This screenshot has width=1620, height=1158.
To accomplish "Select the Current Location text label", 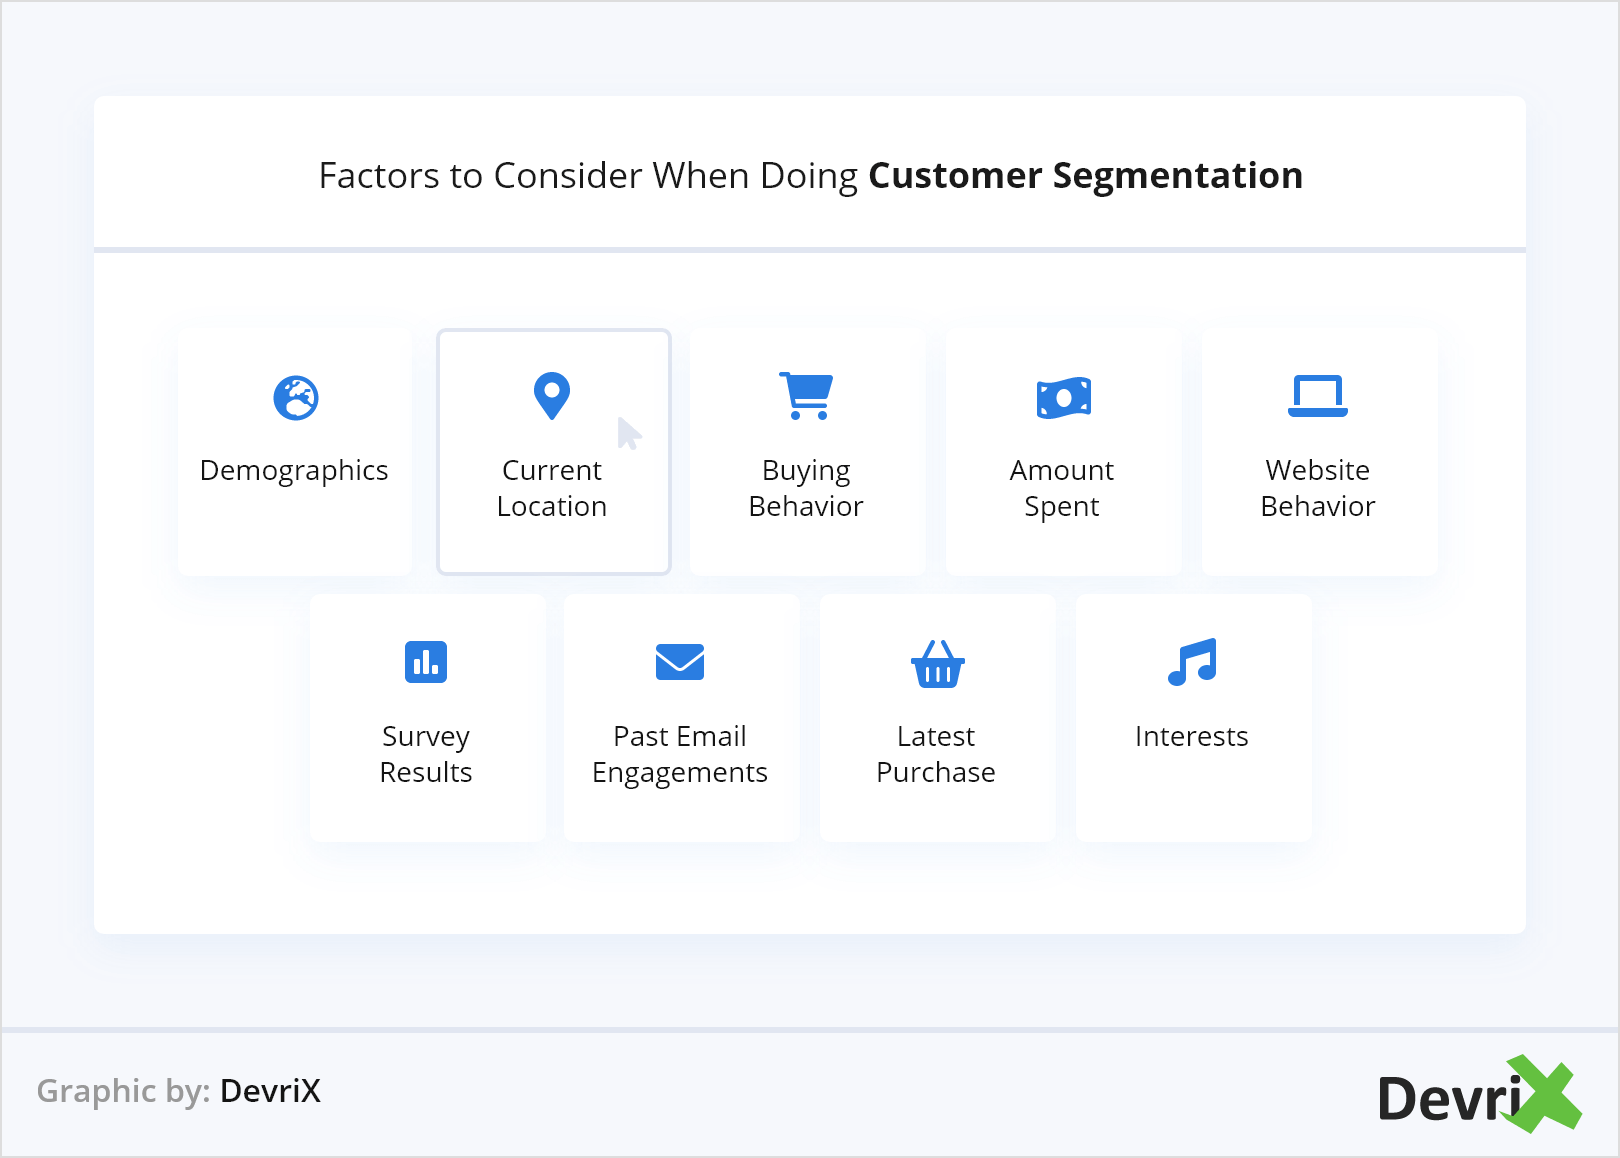I will [552, 488].
